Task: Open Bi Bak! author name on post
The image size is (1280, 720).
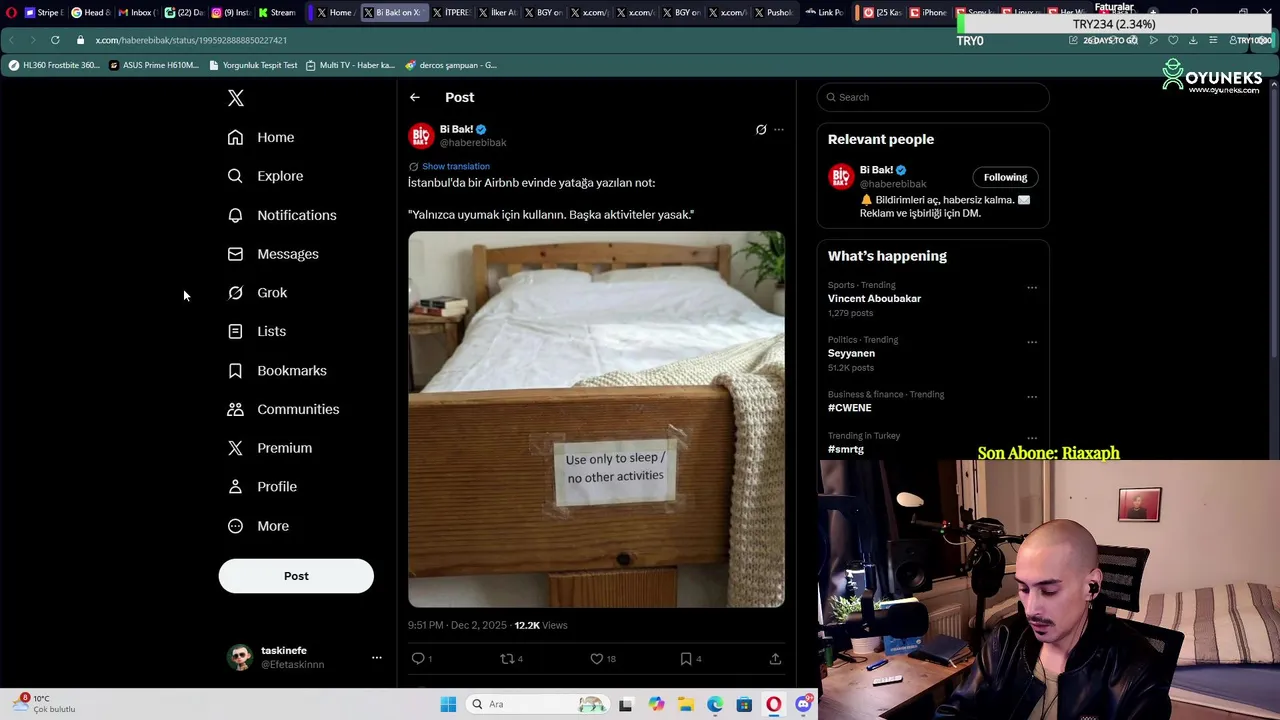Action: coord(456,129)
